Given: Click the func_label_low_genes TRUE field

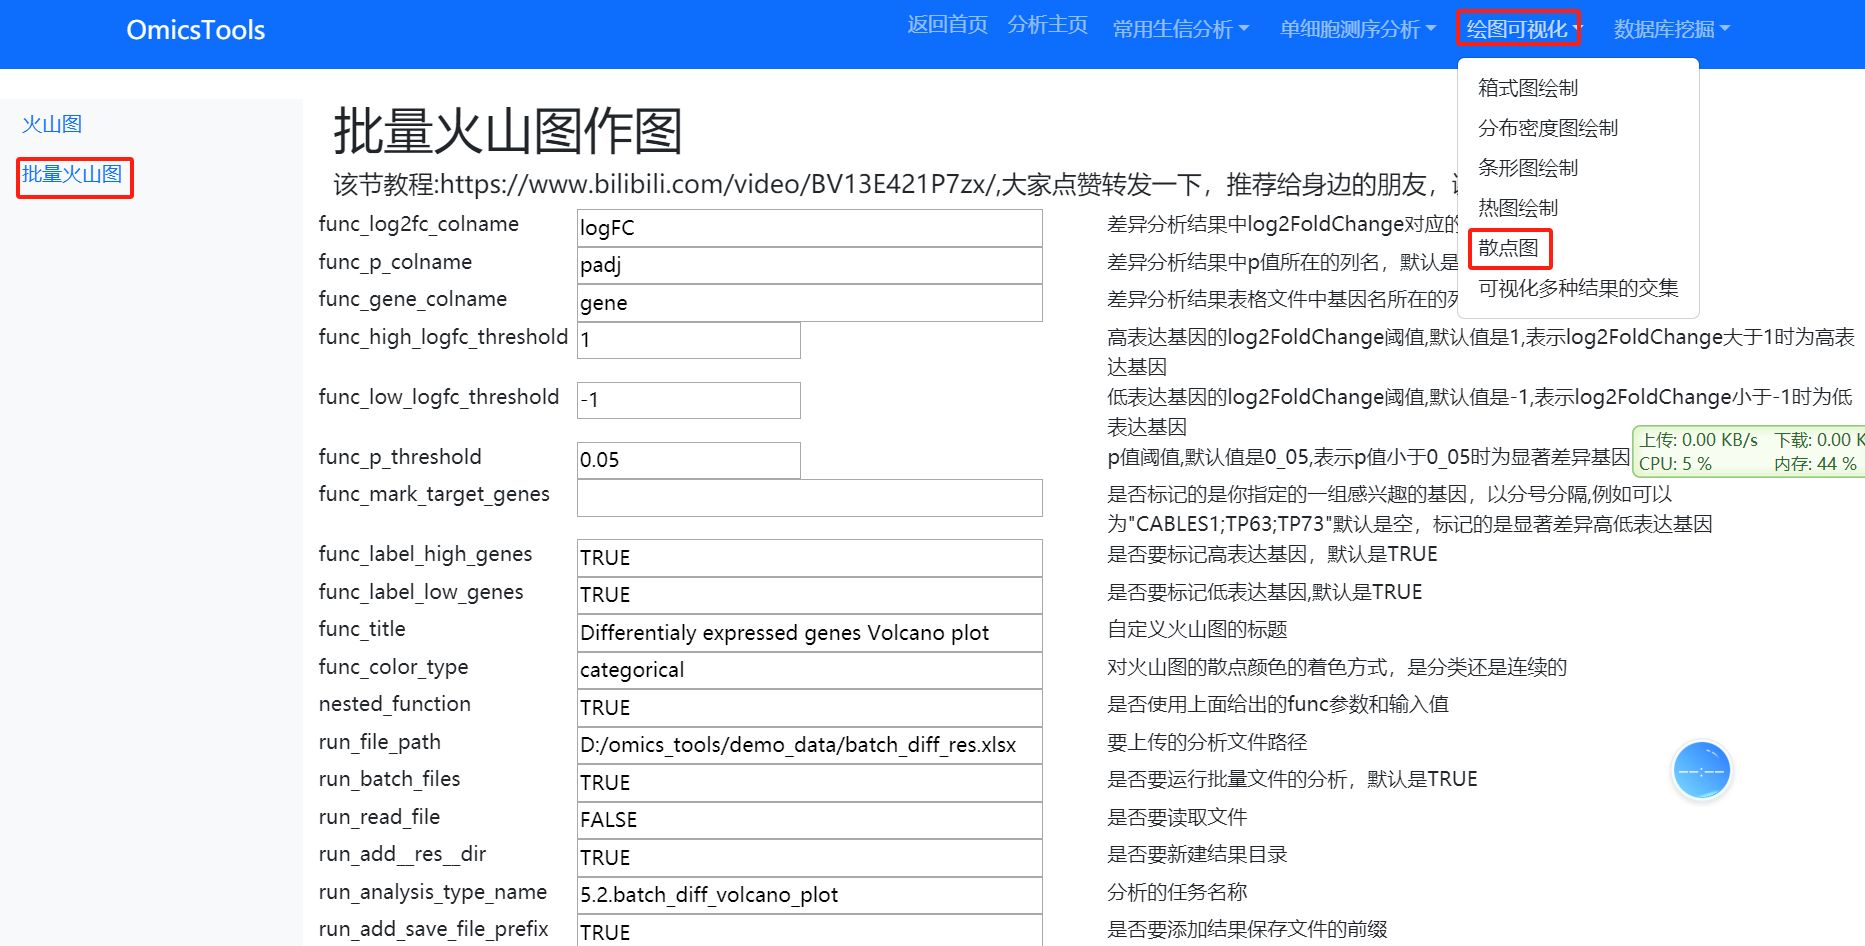Looking at the screenshot, I should pyautogui.click(x=809, y=595).
